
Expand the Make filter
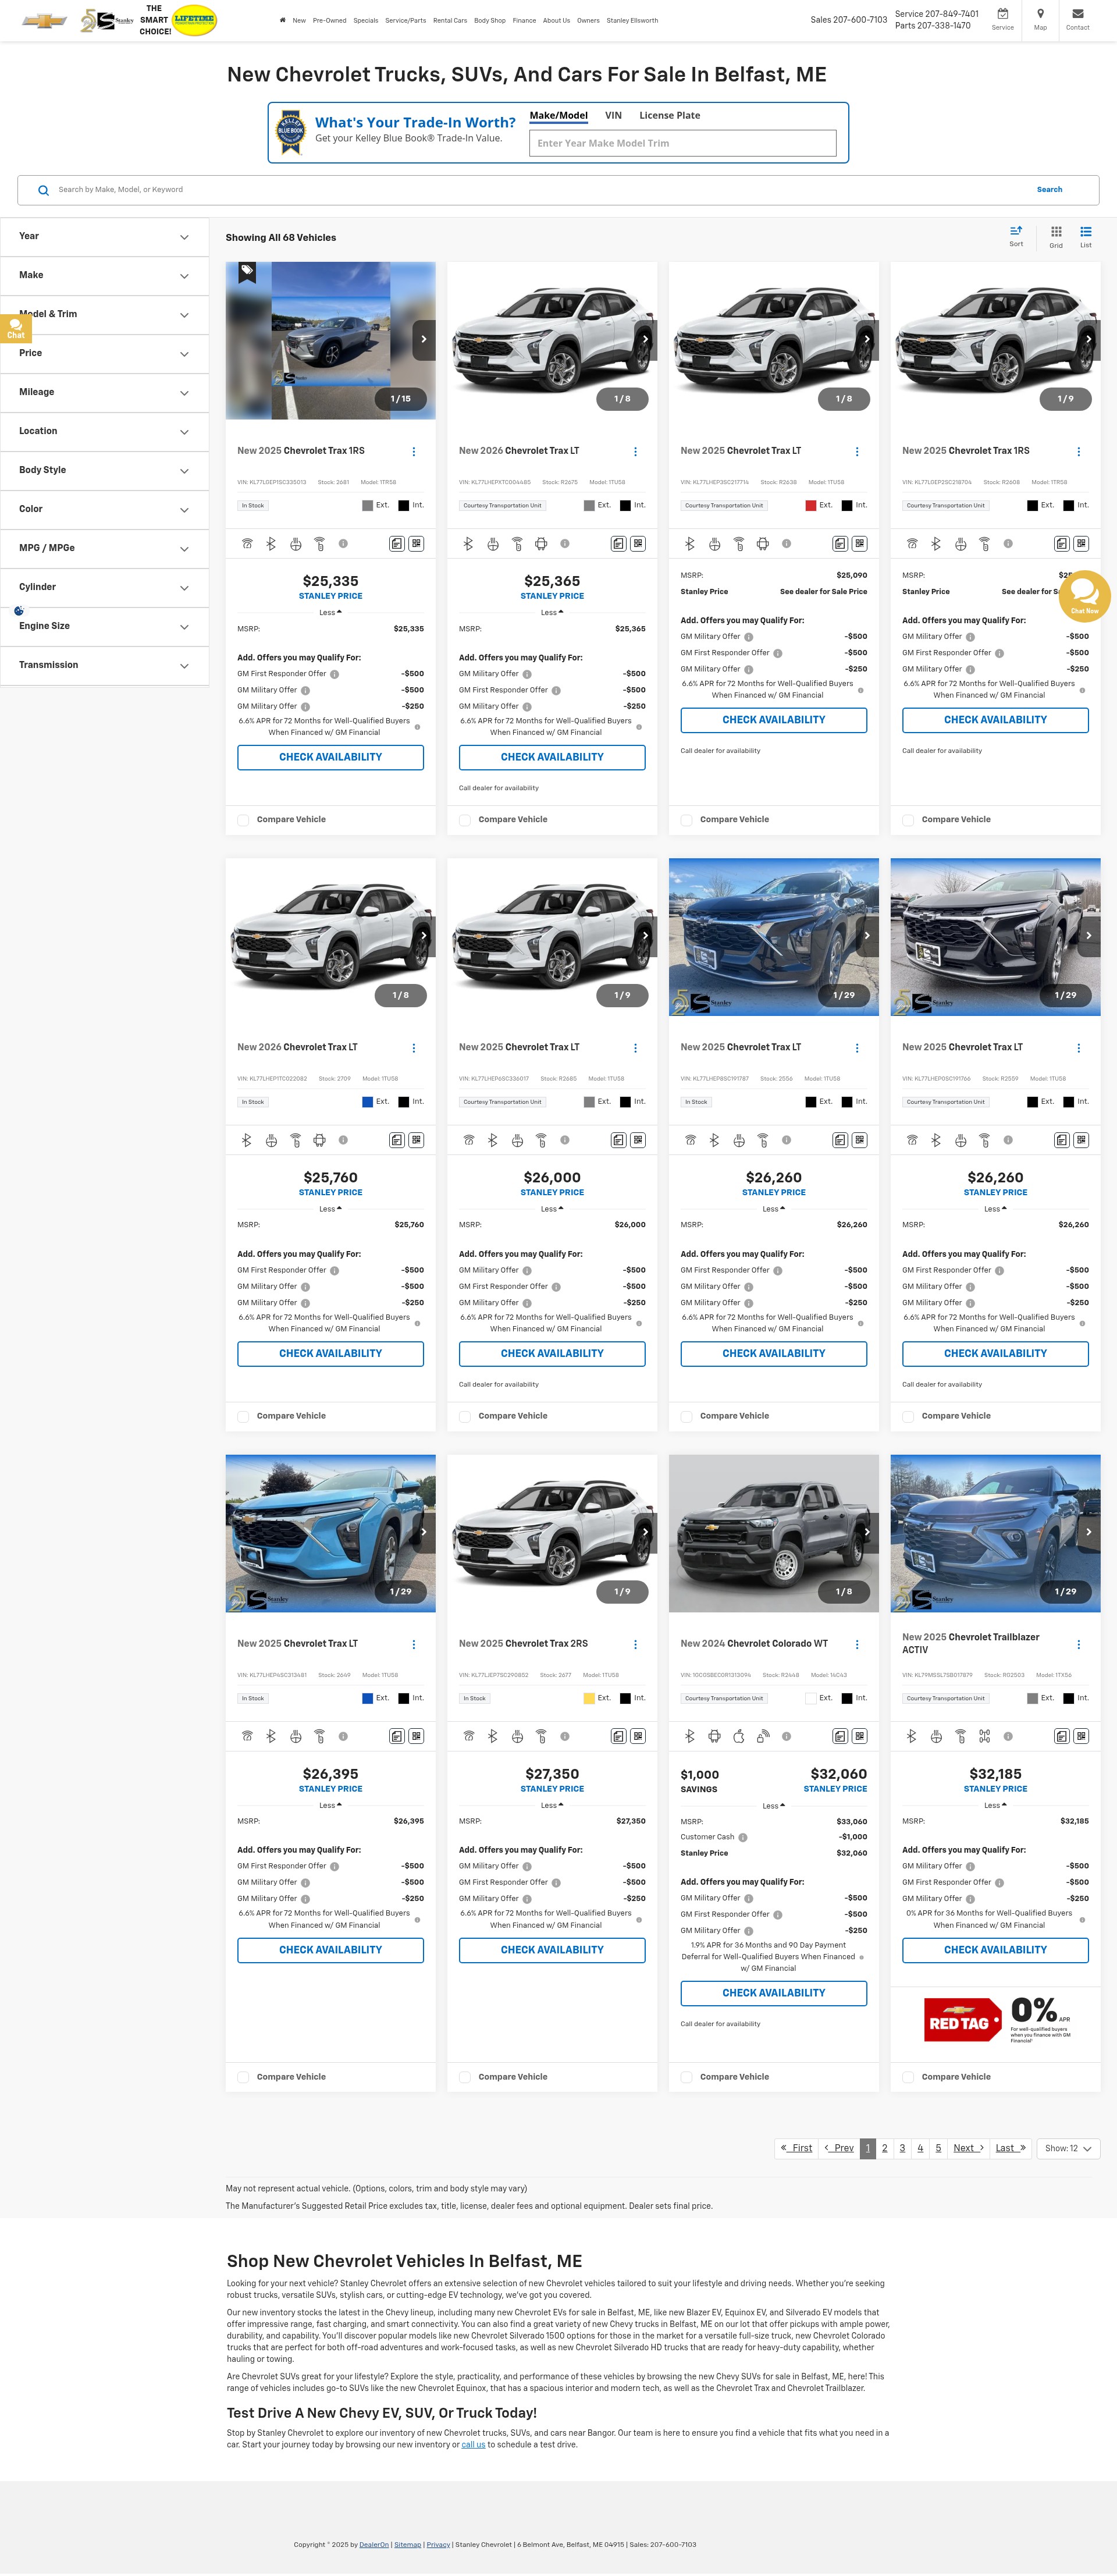coord(104,276)
